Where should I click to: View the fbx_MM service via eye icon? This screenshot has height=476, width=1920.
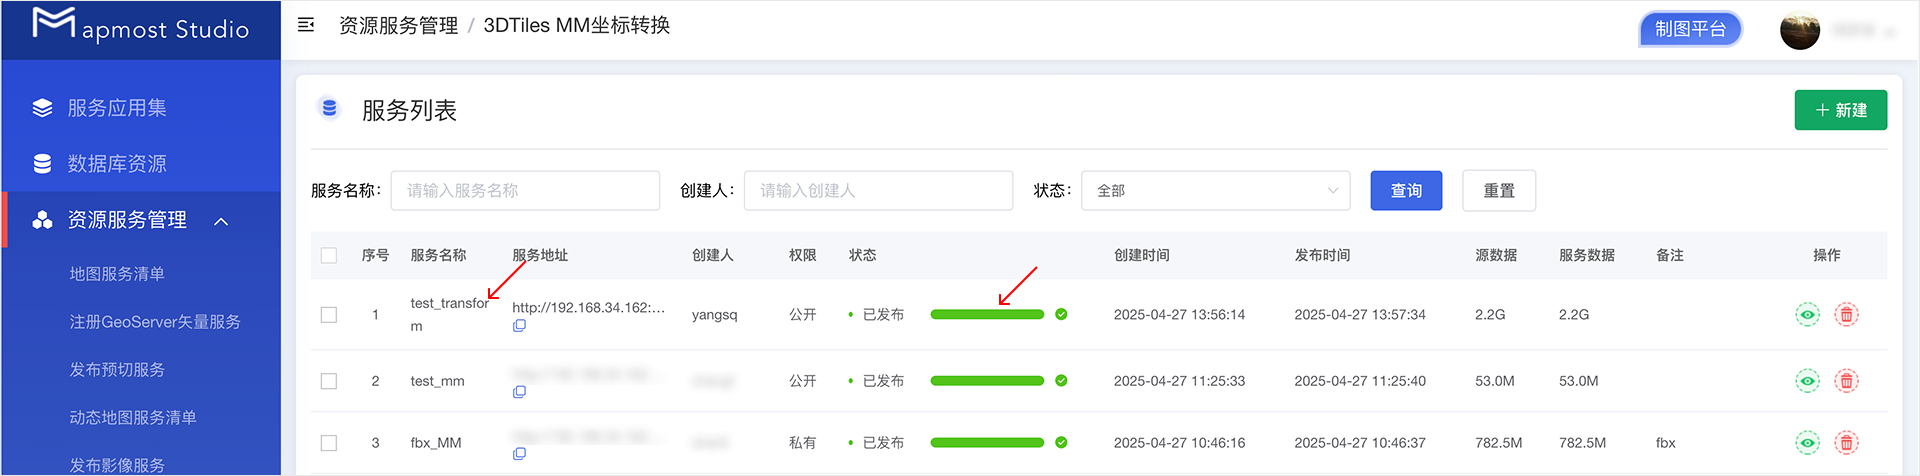(1807, 443)
